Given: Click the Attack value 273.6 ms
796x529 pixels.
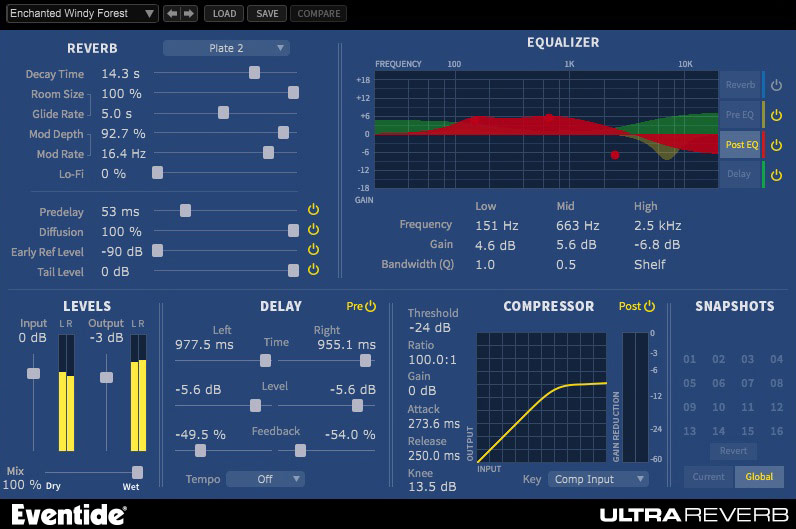Looking at the screenshot, I should coord(434,423).
